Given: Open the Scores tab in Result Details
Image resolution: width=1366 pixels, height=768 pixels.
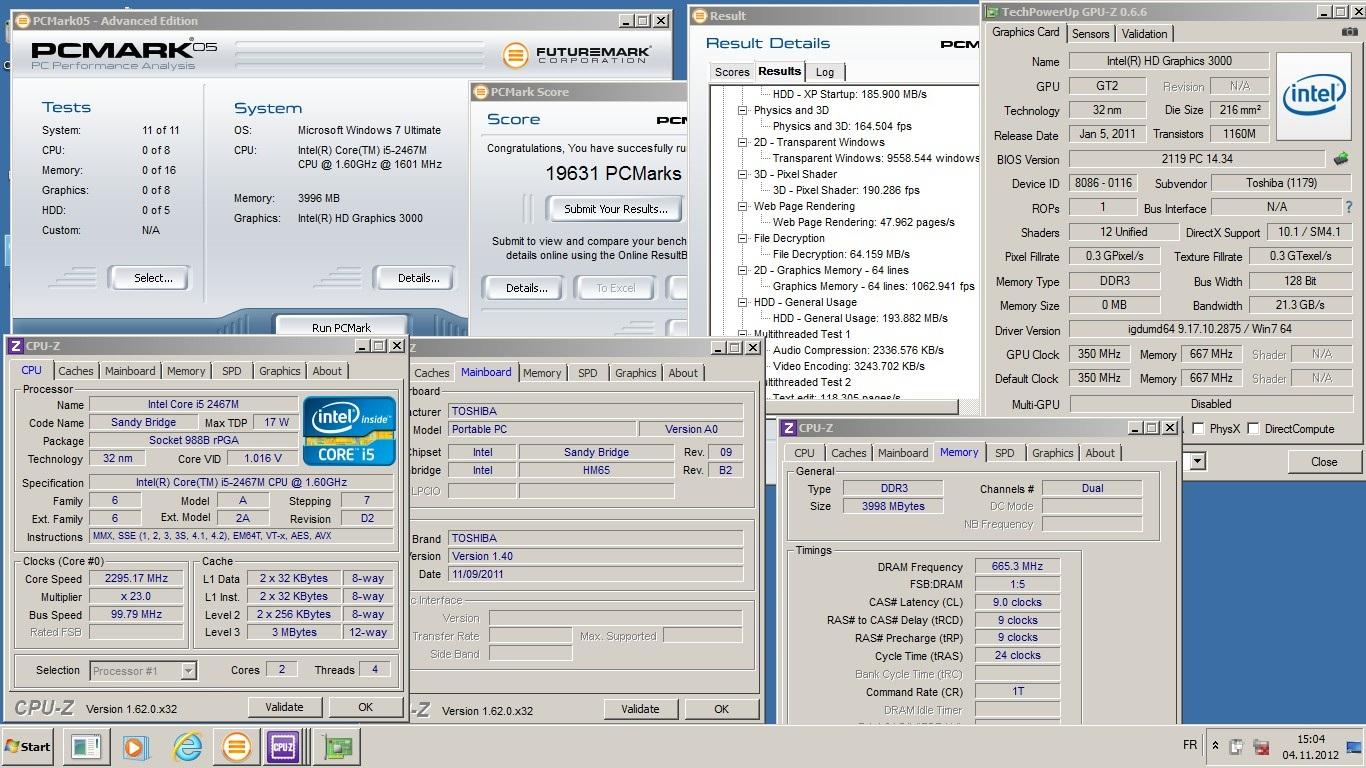Looking at the screenshot, I should click(732, 72).
